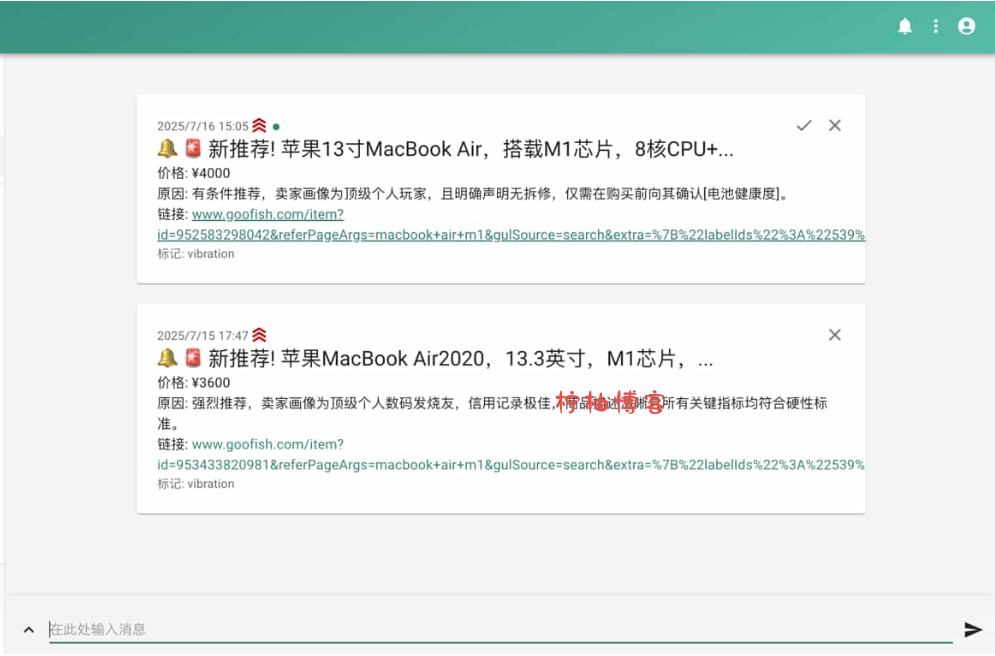The image size is (995, 656).
Task: Click the 苹果13寸MacBook Air notification title
Action: (x=470, y=150)
